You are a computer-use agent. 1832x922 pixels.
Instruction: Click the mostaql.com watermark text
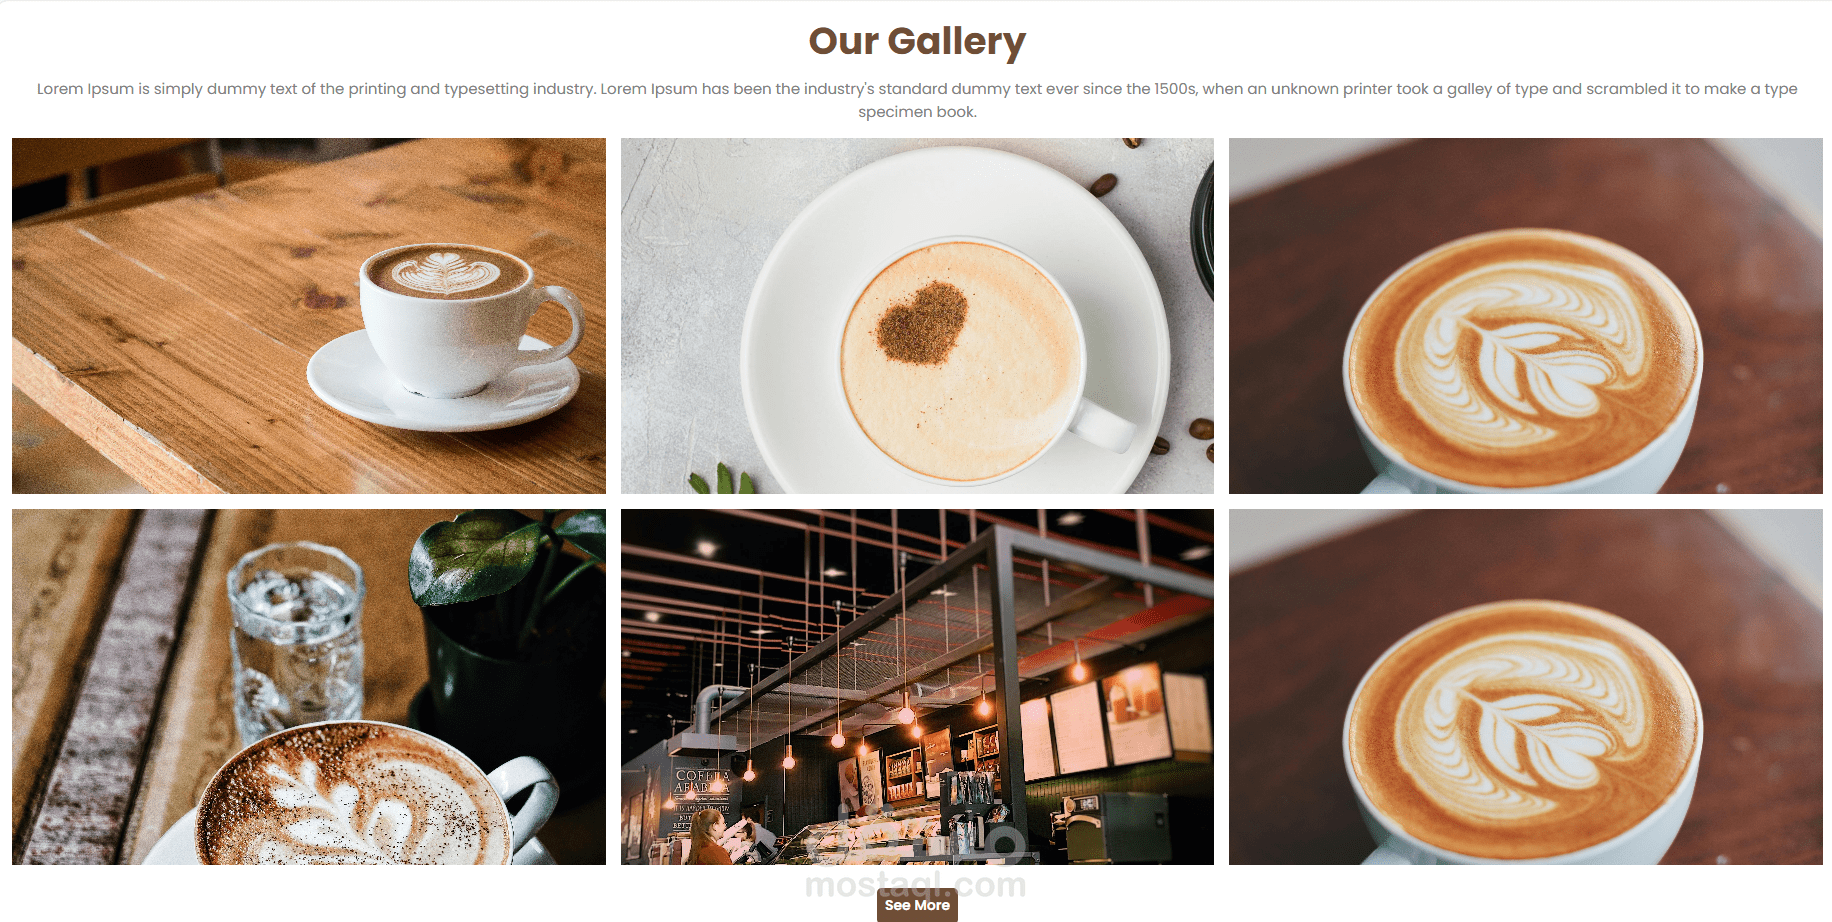pos(916,884)
